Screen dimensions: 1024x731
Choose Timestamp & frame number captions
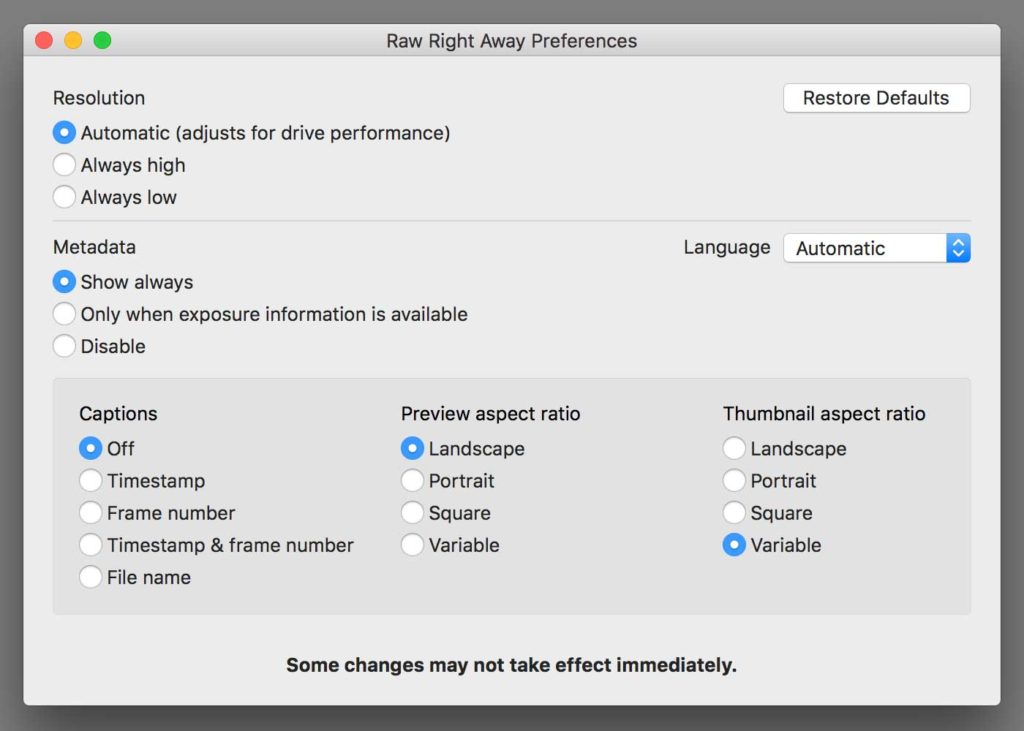[91, 545]
